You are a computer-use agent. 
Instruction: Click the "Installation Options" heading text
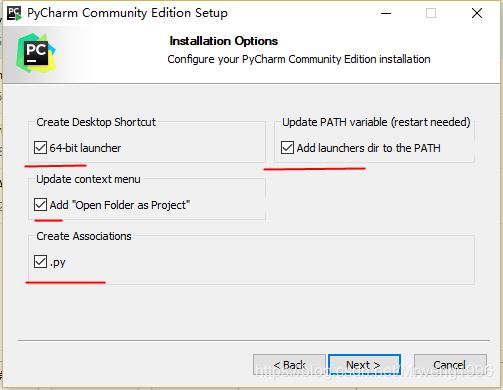point(224,41)
